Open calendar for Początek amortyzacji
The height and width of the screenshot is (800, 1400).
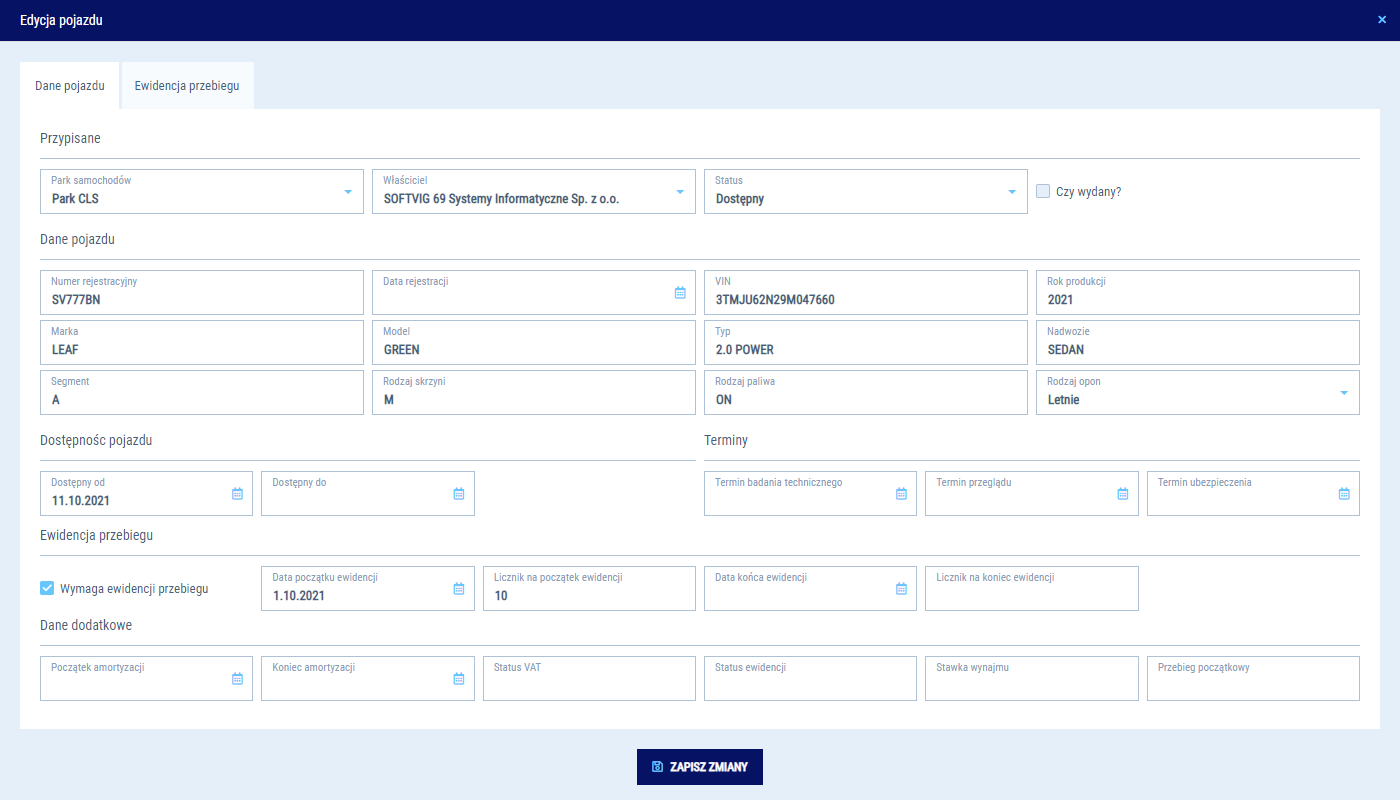click(237, 679)
